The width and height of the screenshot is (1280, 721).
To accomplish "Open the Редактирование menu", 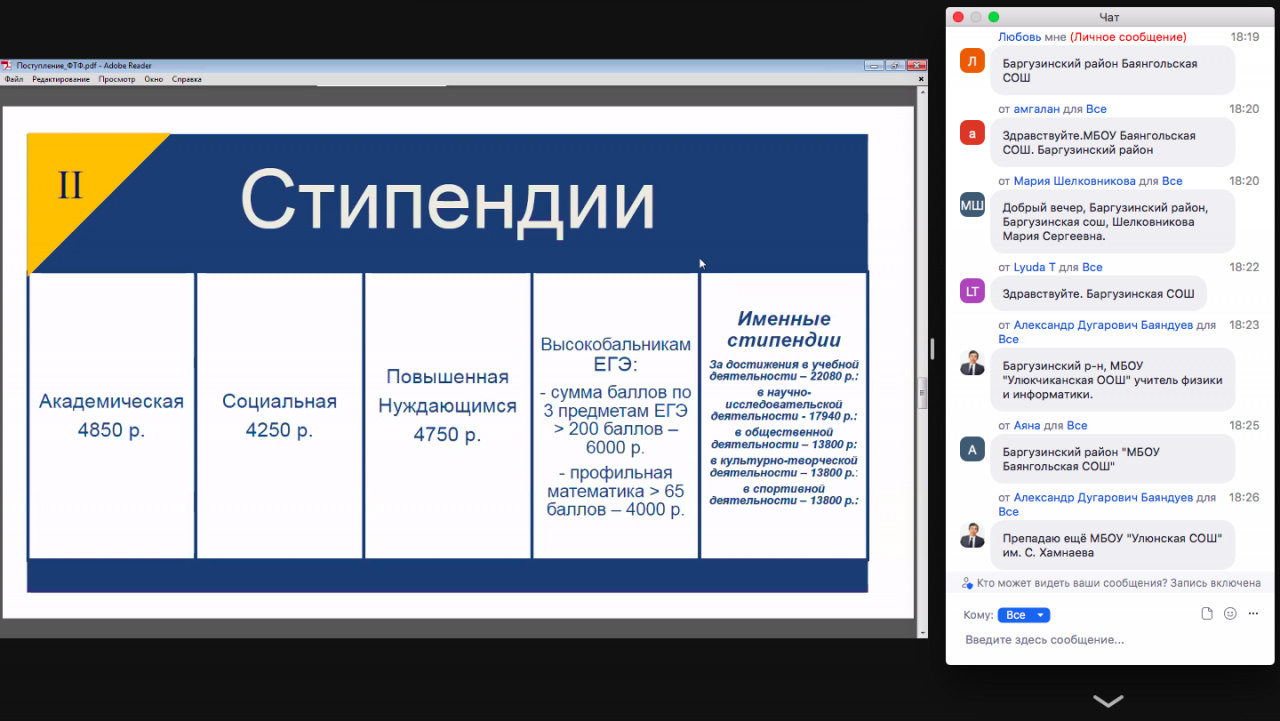I will coord(60,79).
